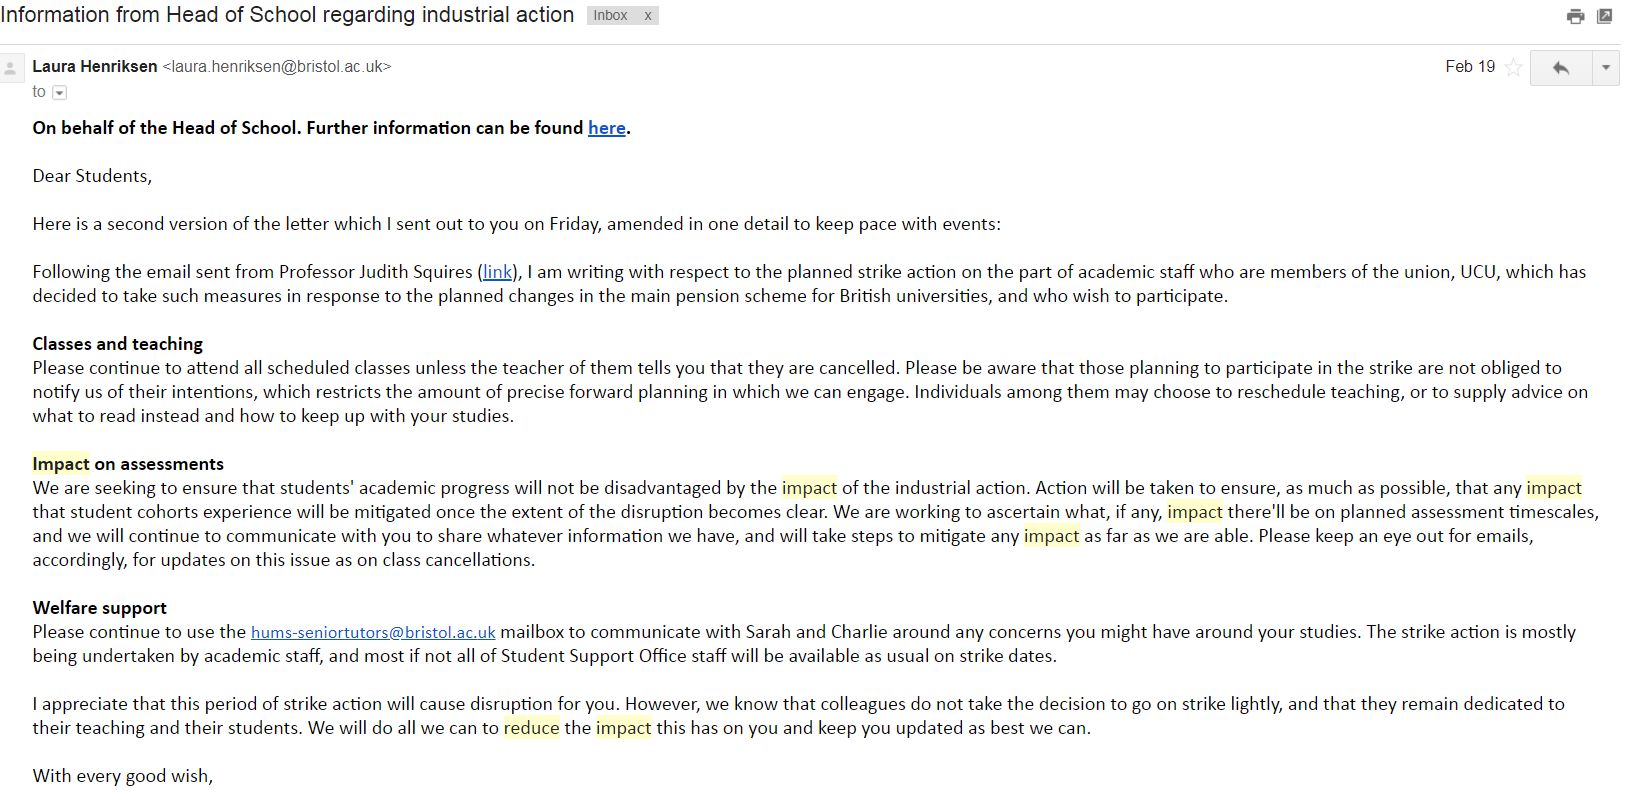Click sender name Laura Henriksen
1632x792 pixels.
95,67
